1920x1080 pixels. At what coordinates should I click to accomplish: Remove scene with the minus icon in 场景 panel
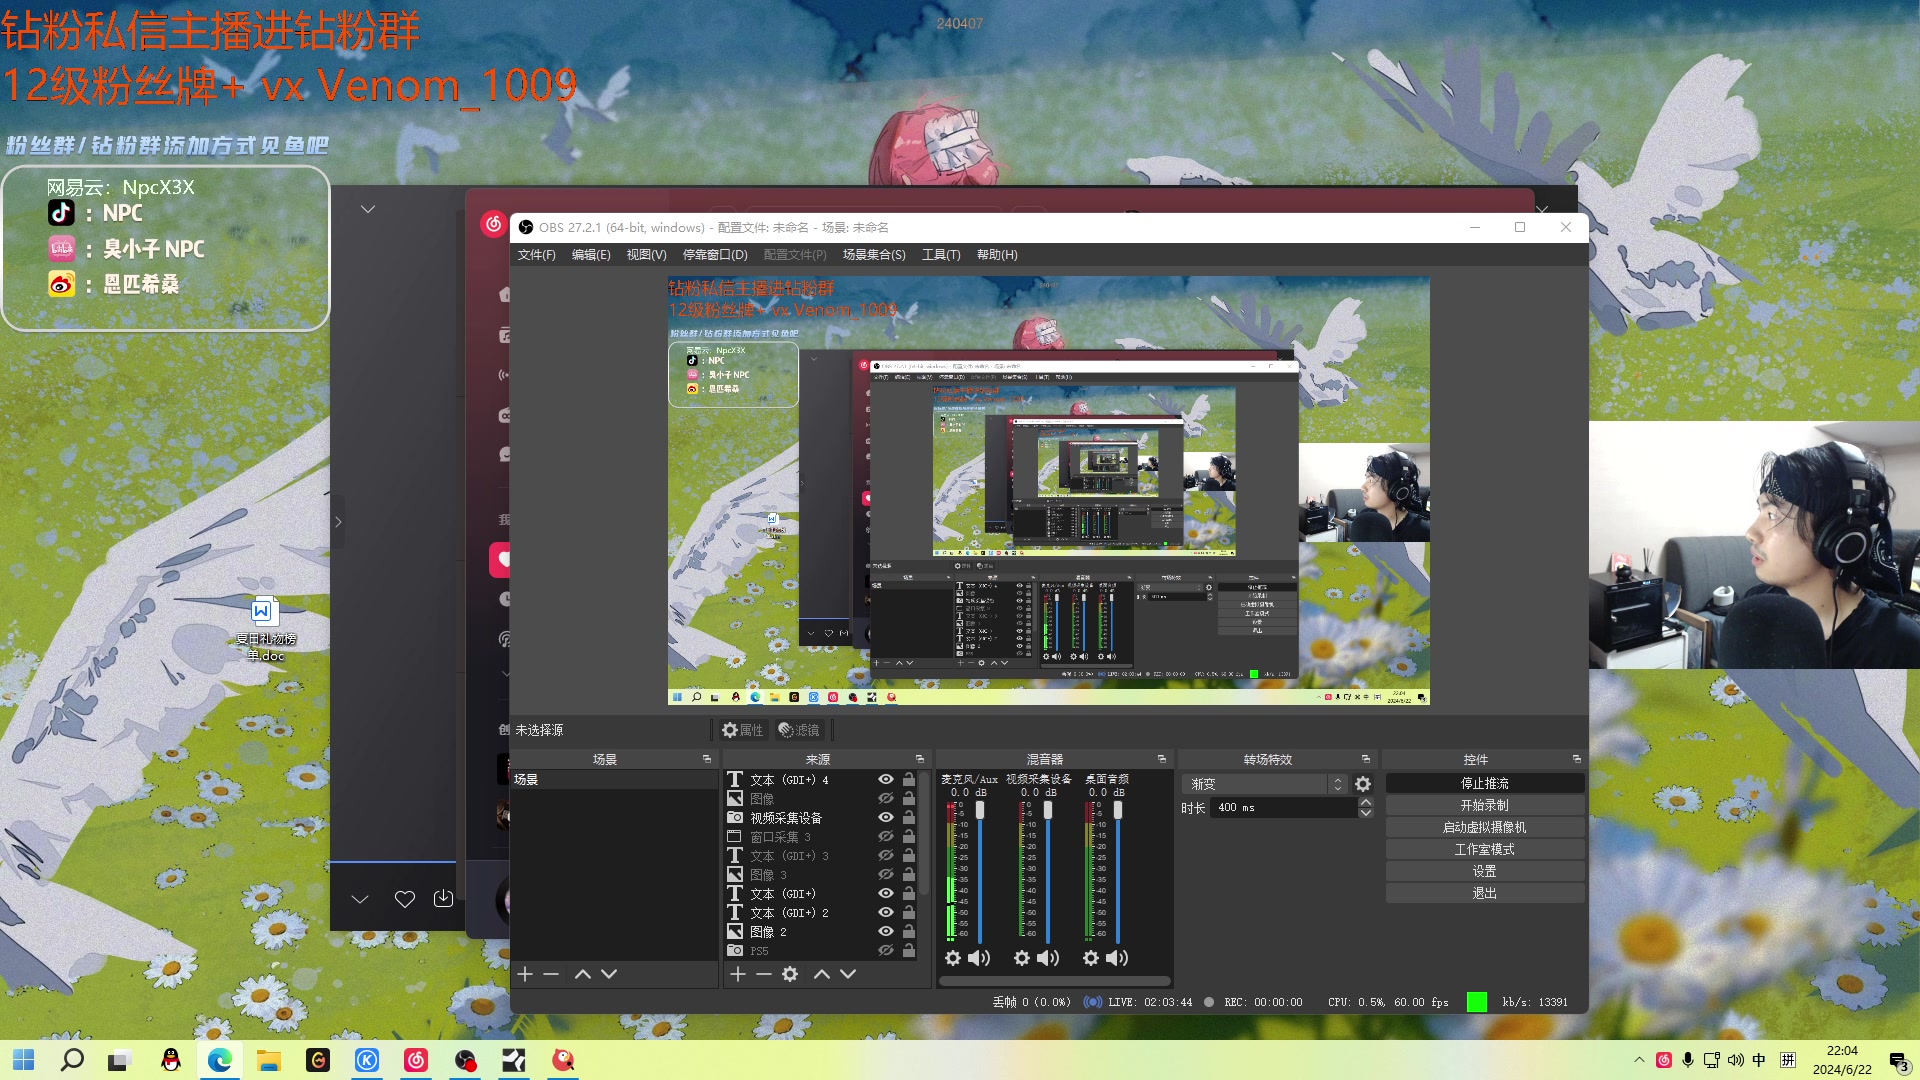(551, 974)
